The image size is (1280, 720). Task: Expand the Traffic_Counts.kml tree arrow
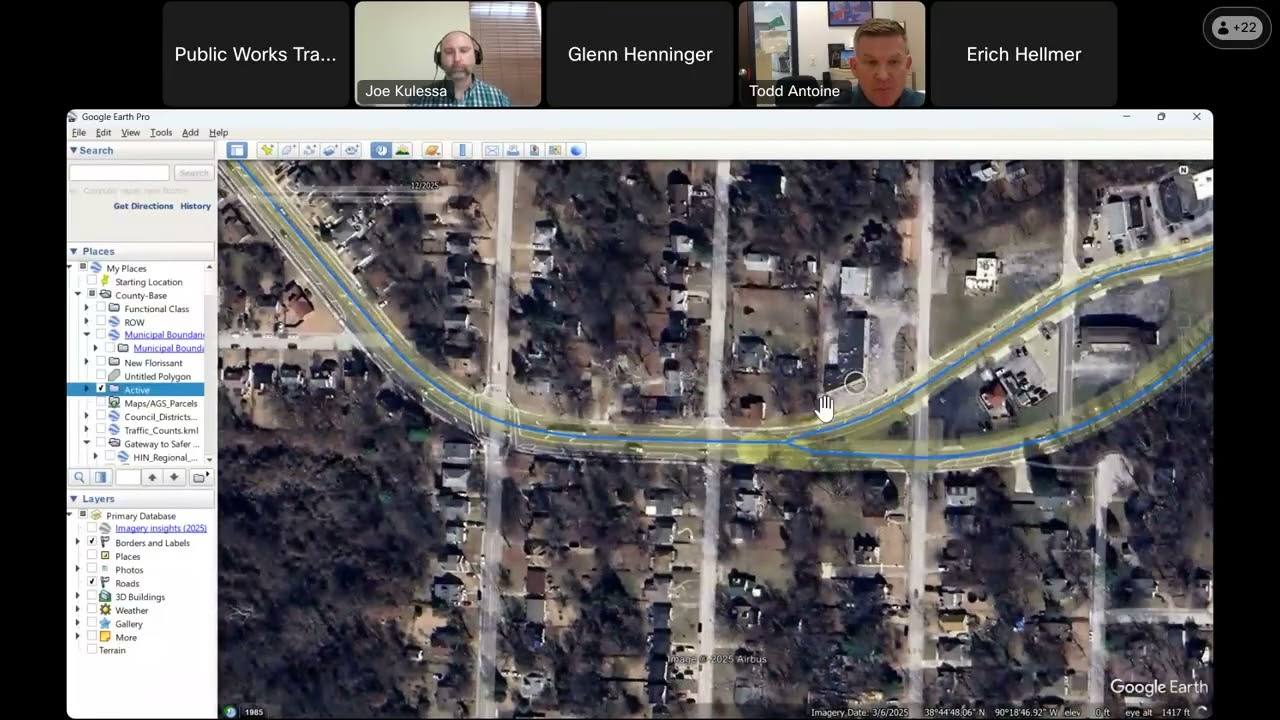pyautogui.click(x=87, y=430)
